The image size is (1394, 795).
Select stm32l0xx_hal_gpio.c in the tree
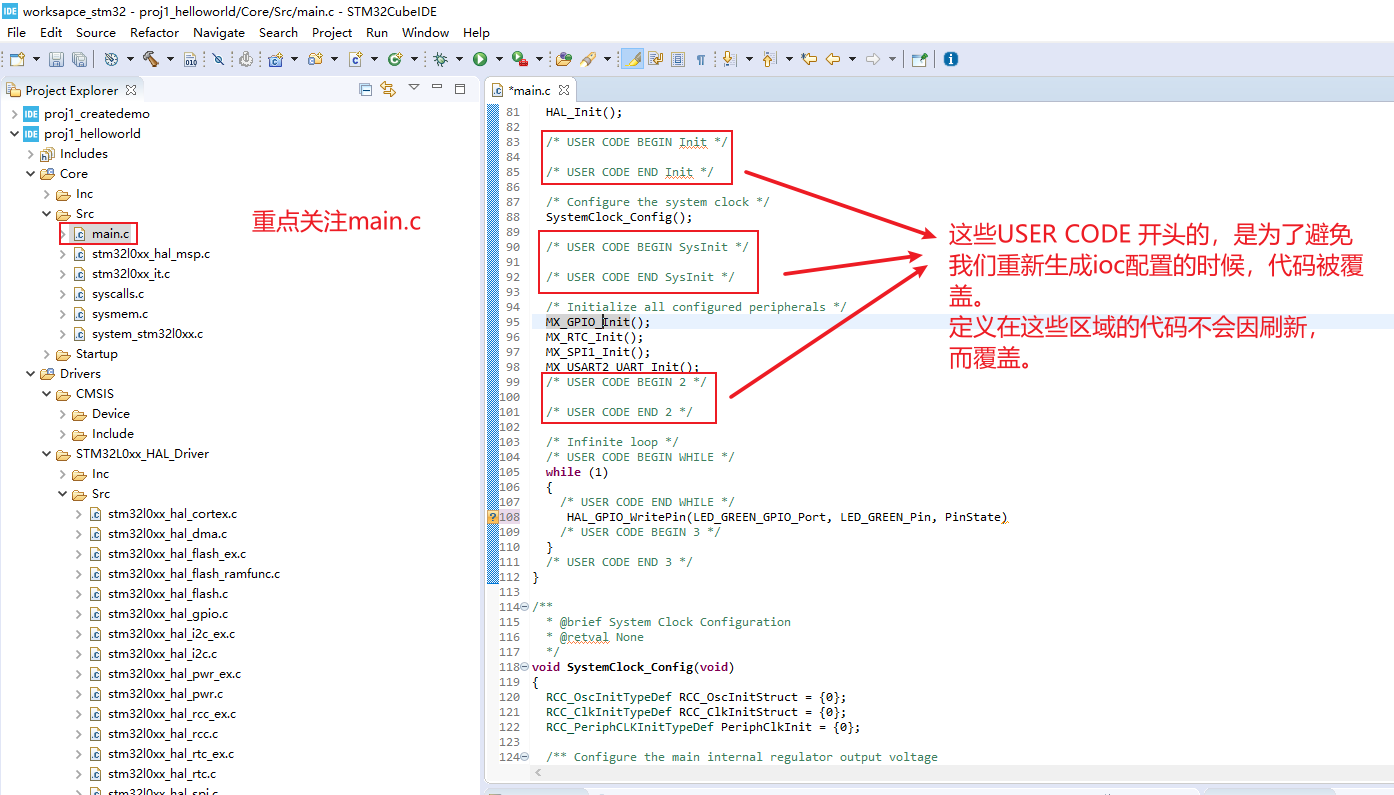(167, 614)
